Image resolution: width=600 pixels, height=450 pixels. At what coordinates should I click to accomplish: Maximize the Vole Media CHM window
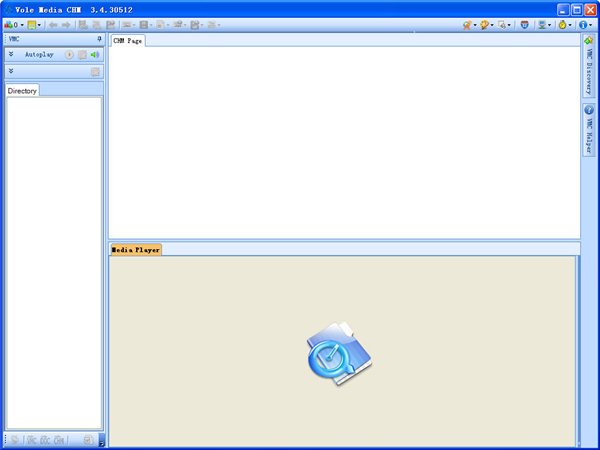(x=577, y=10)
